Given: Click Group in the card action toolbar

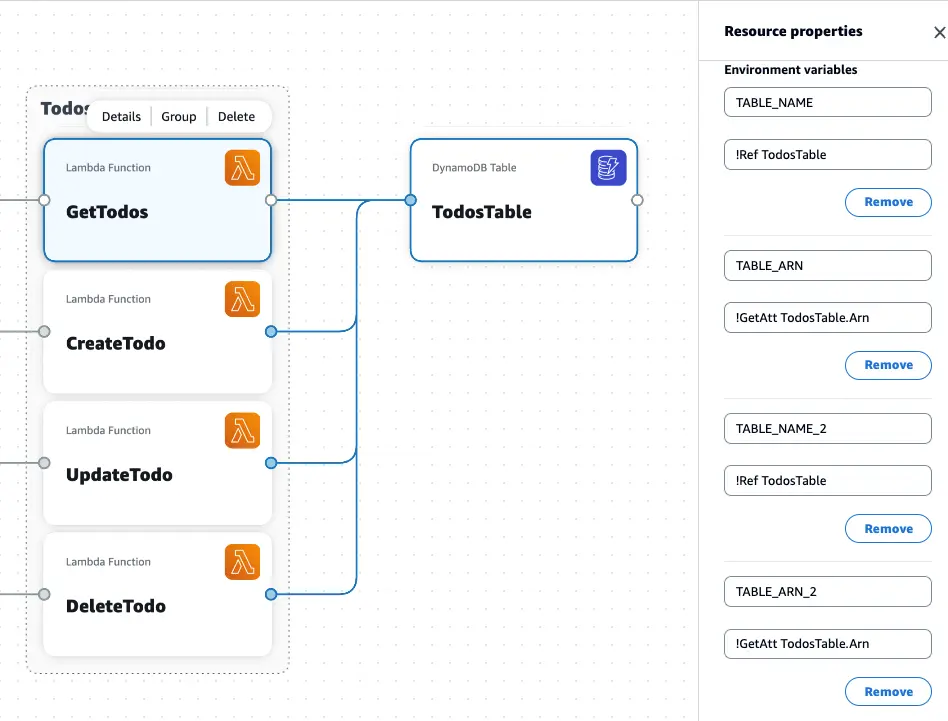Looking at the screenshot, I should 178,116.
